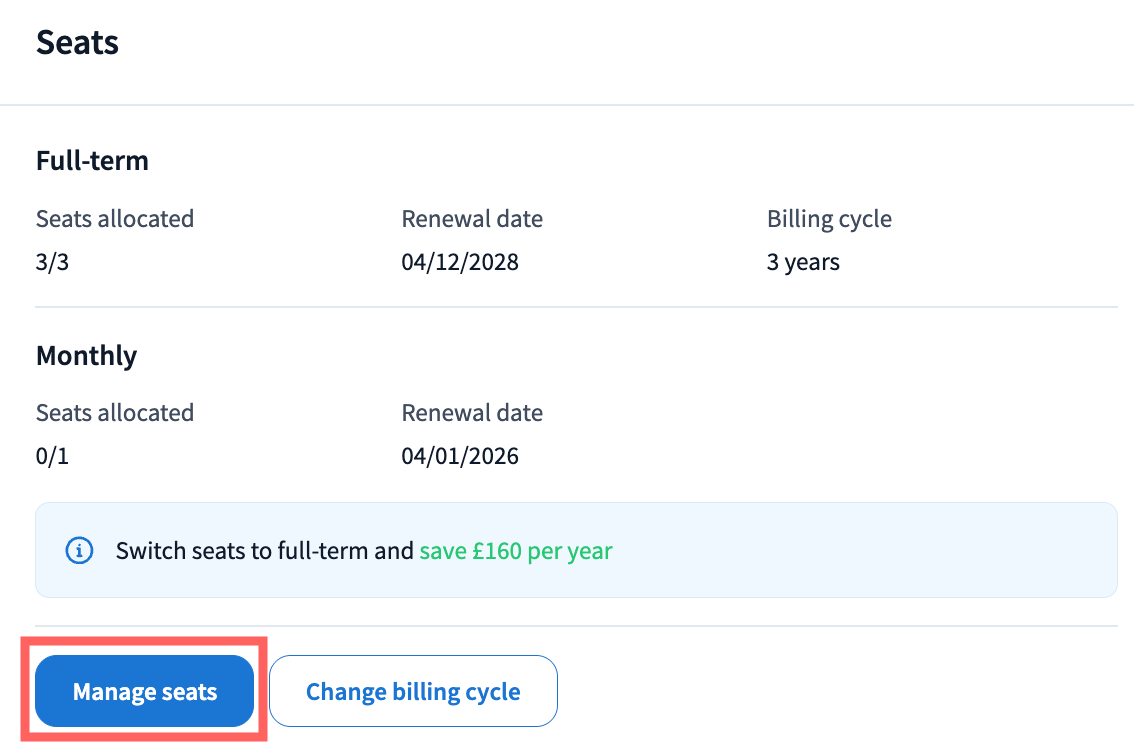Viewport: 1134px width, 752px height.
Task: Click the 0/1 seats allocated value
Action: (x=52, y=456)
